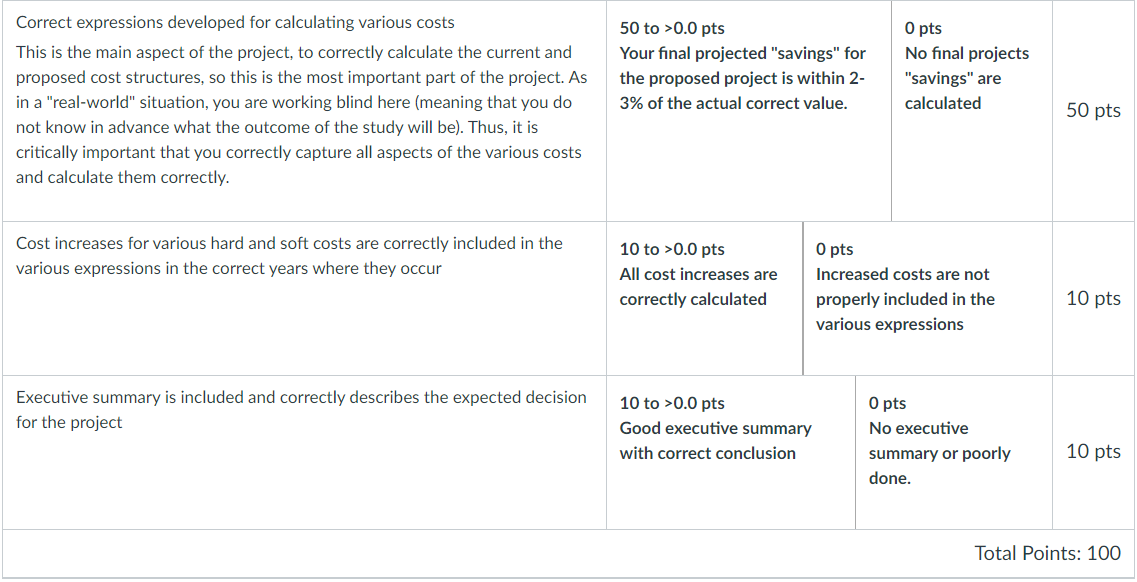Click the 'Increased costs are not properly included' rating
The height and width of the screenshot is (582, 1137).
click(x=927, y=299)
